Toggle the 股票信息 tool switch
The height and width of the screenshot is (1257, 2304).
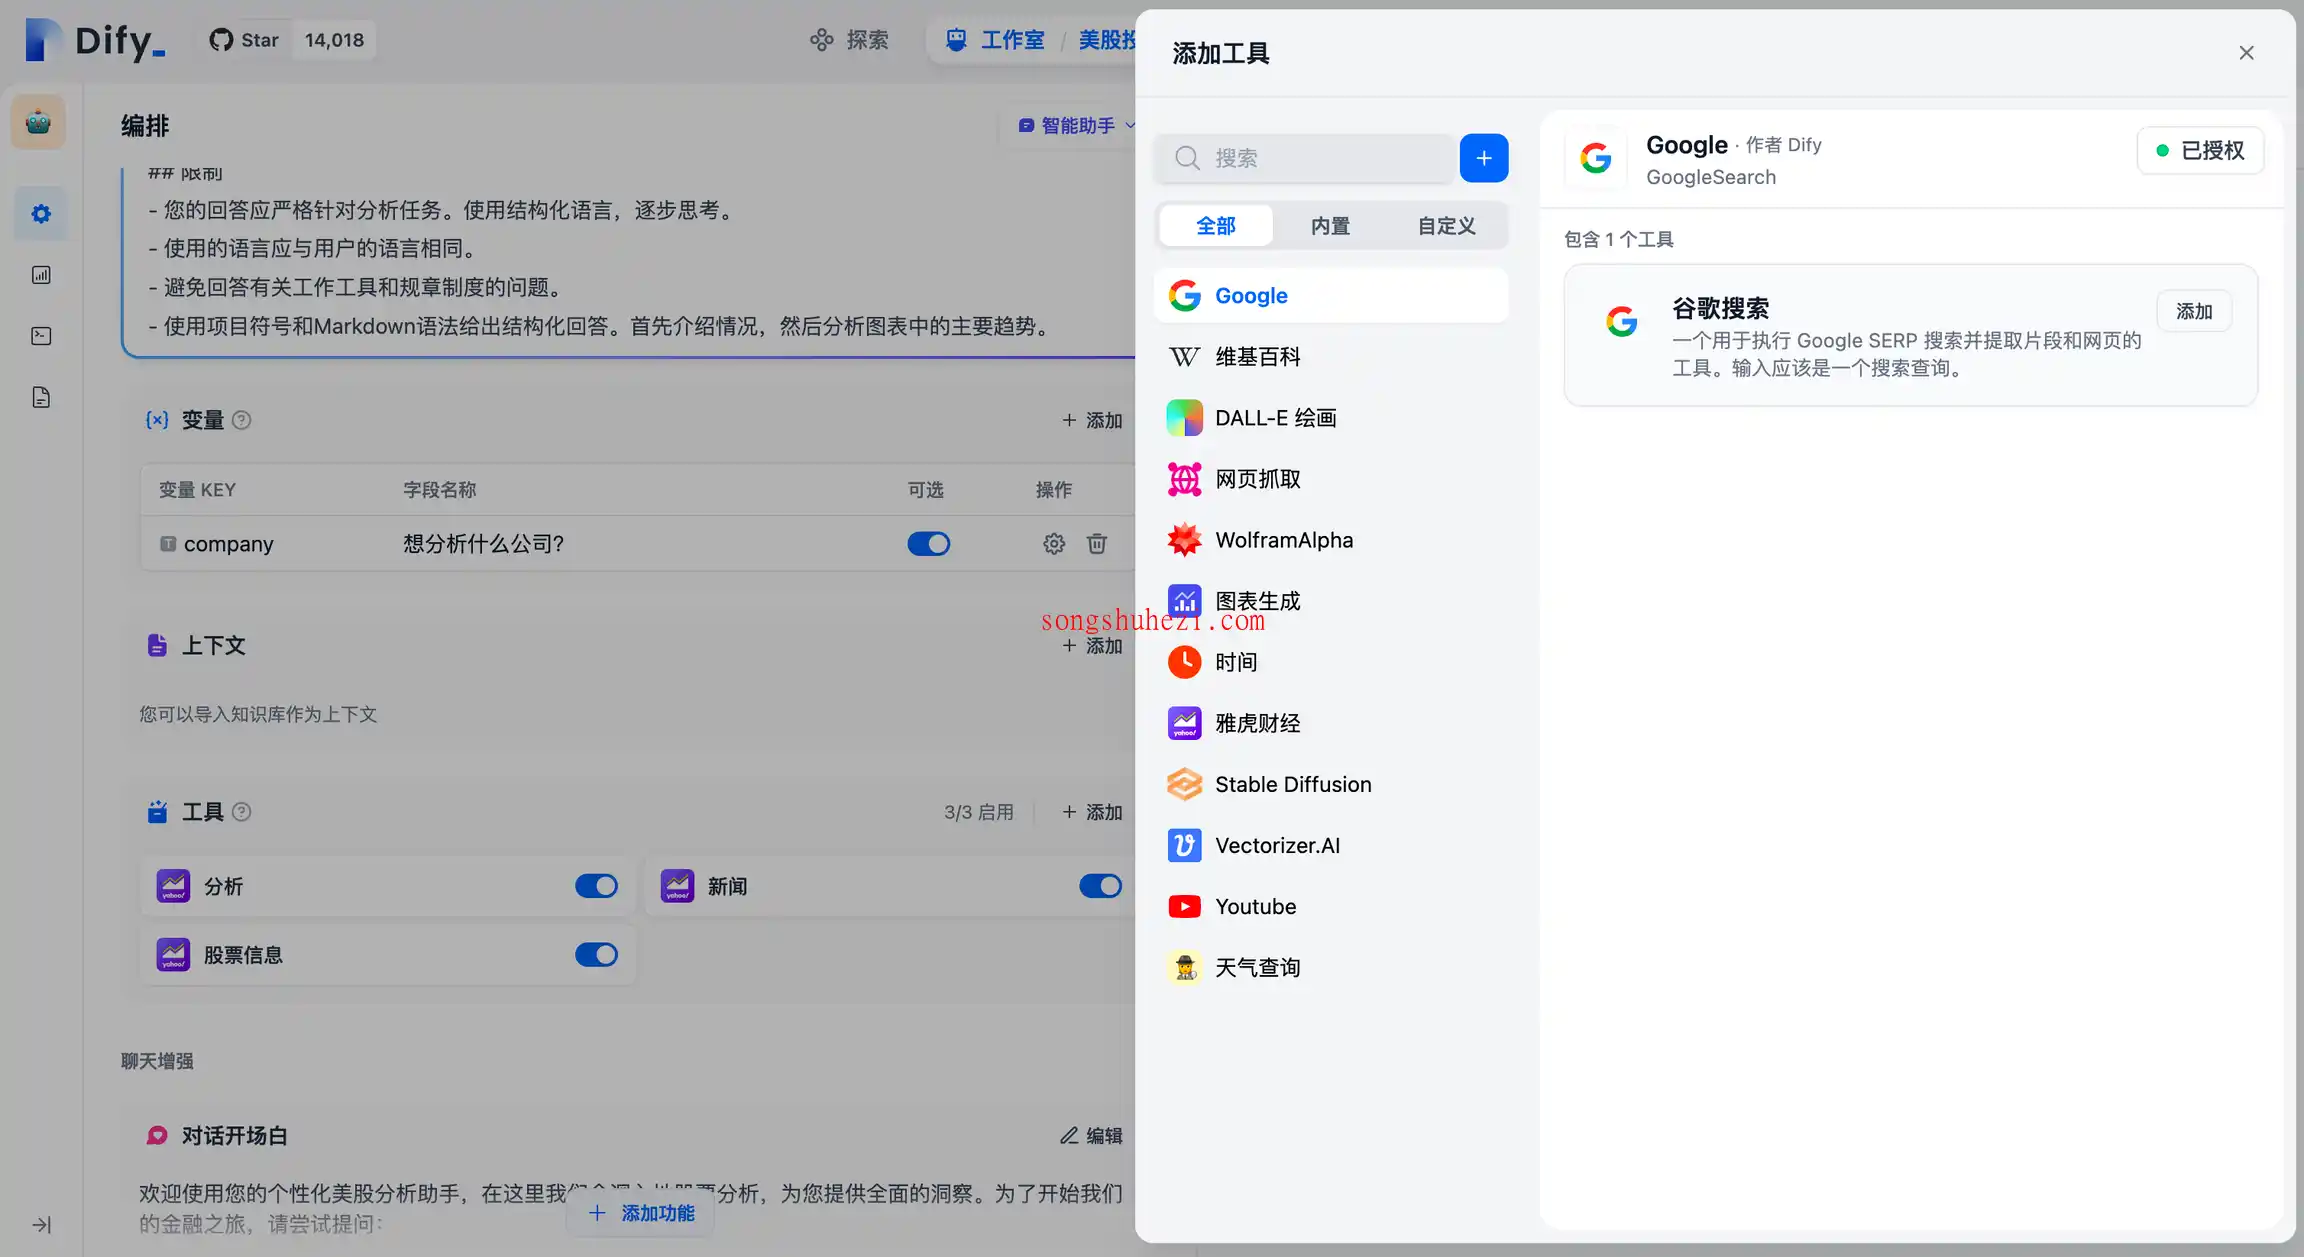(596, 955)
